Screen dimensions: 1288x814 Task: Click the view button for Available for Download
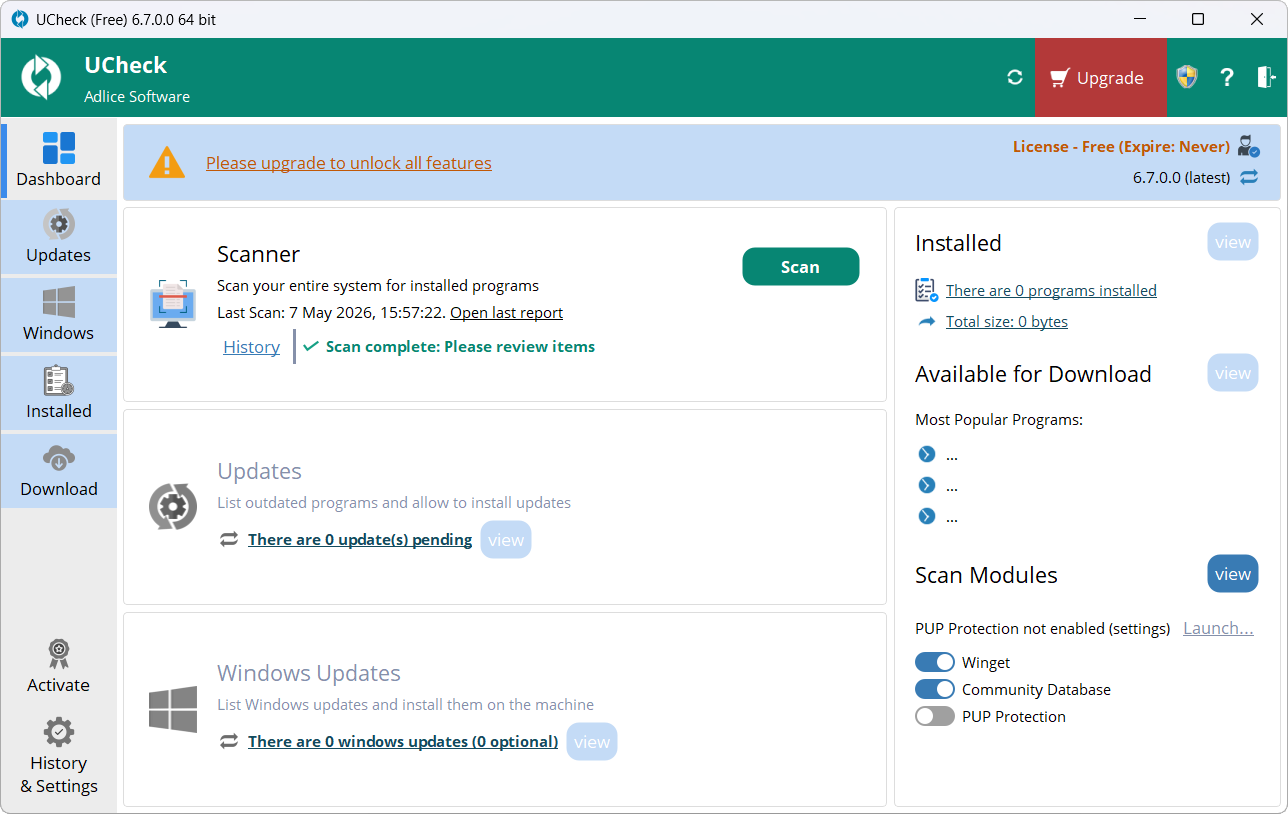tap(1233, 373)
